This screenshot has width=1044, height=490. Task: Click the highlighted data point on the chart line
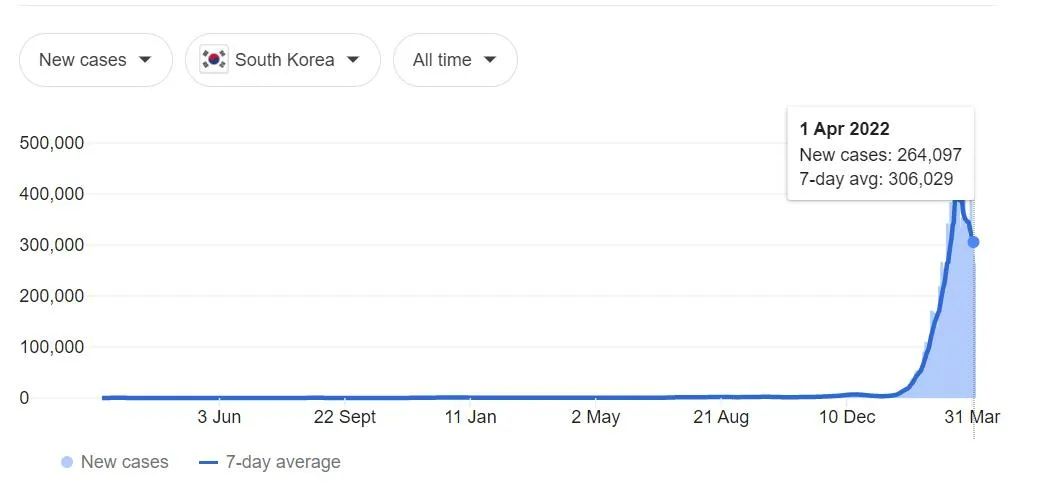pyautogui.click(x=973, y=242)
